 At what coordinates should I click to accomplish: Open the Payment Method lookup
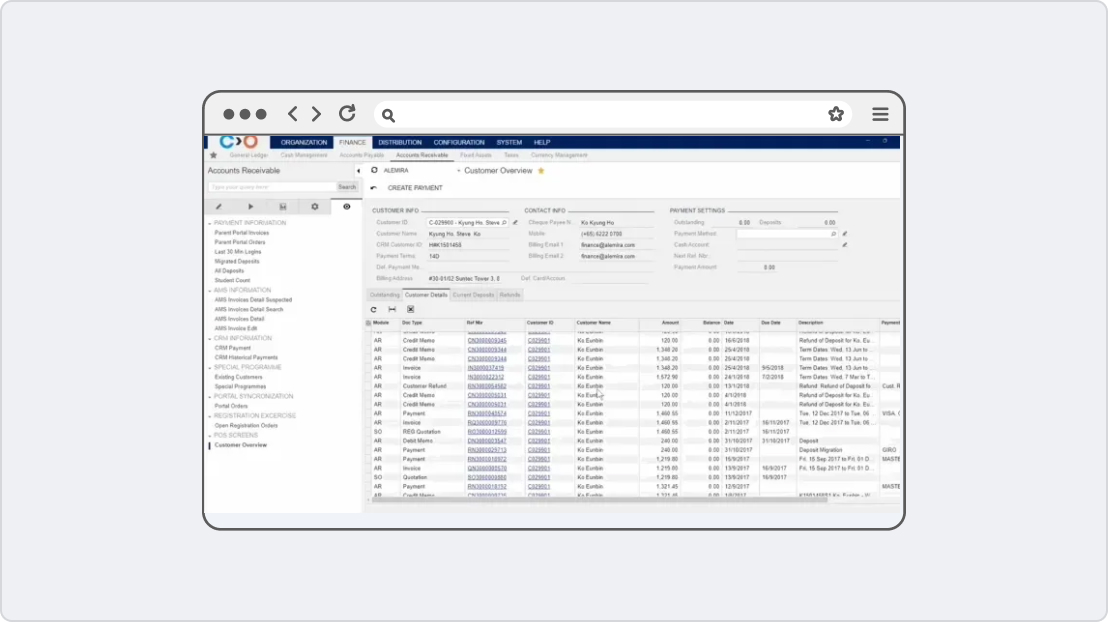831,232
